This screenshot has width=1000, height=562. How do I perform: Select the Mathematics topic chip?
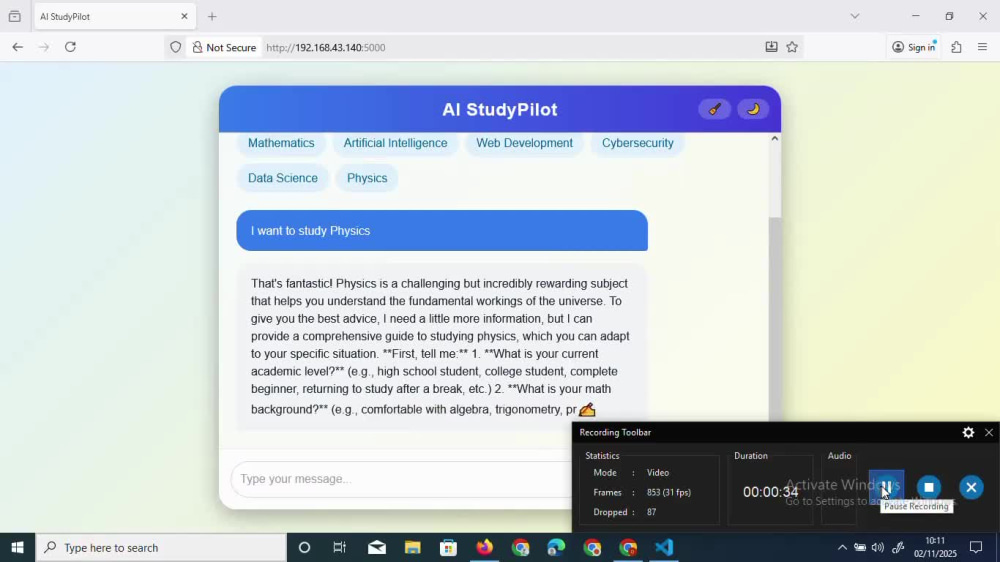pos(281,143)
